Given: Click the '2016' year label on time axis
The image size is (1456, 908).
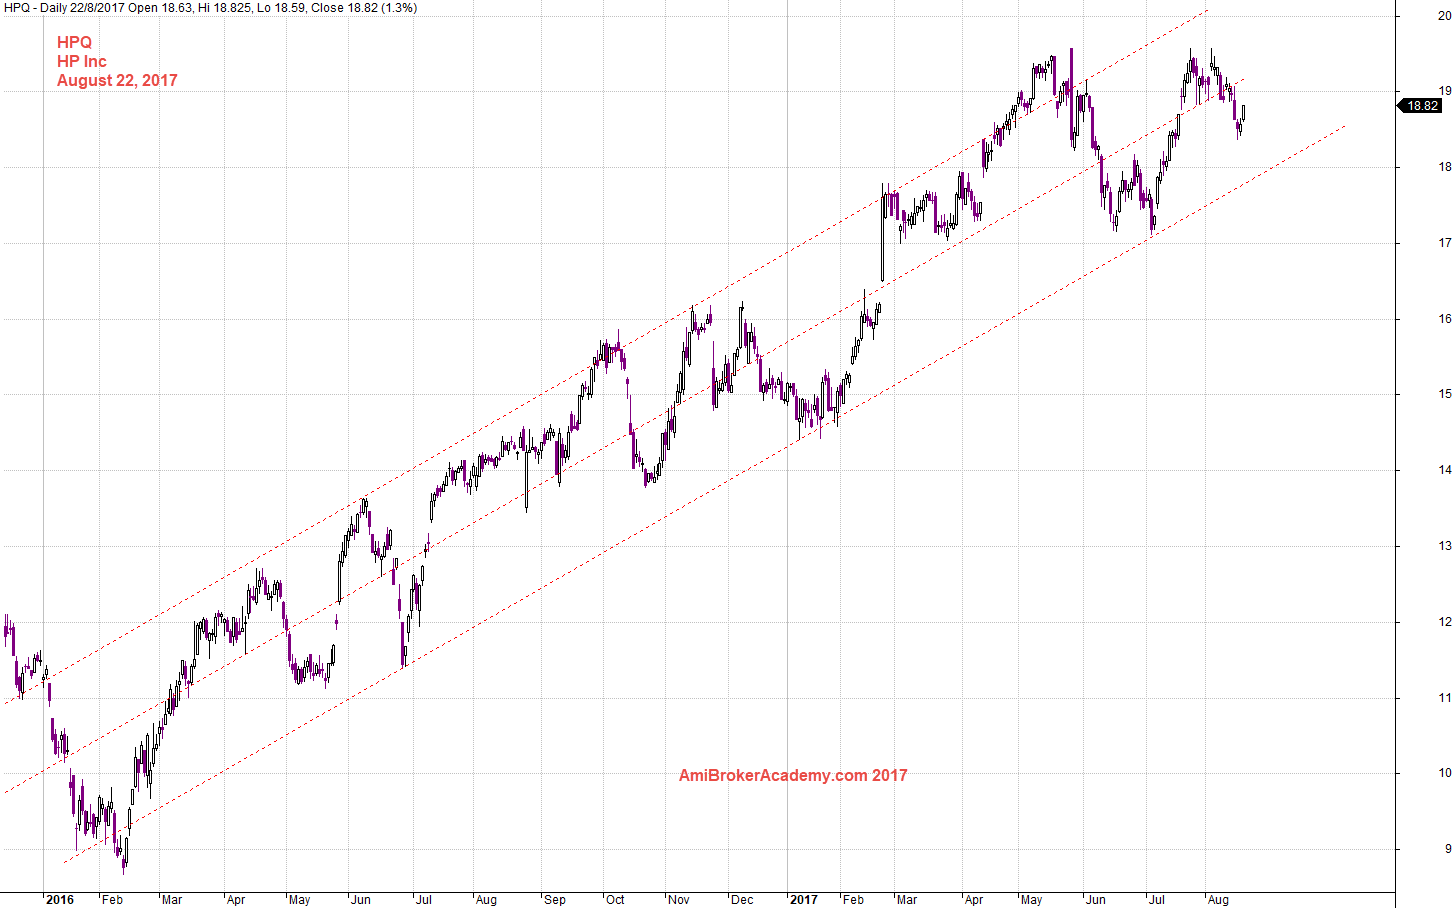Looking at the screenshot, I should coord(60,900).
